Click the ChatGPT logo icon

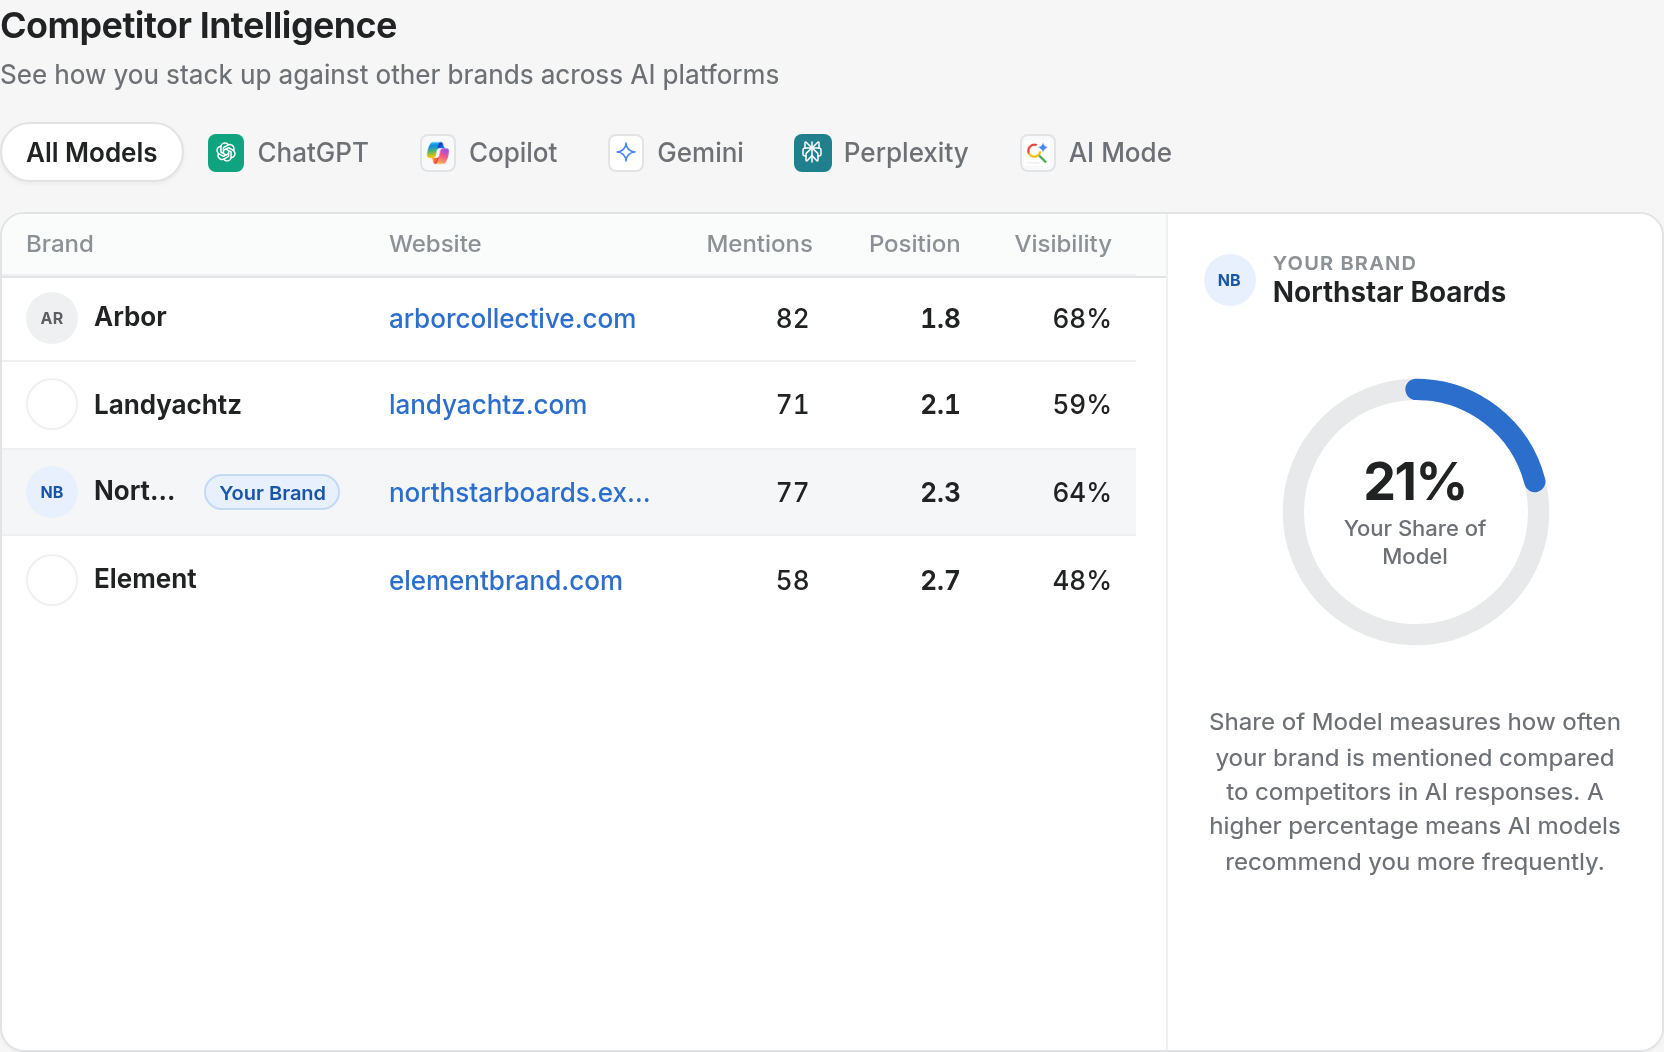pyautogui.click(x=226, y=153)
